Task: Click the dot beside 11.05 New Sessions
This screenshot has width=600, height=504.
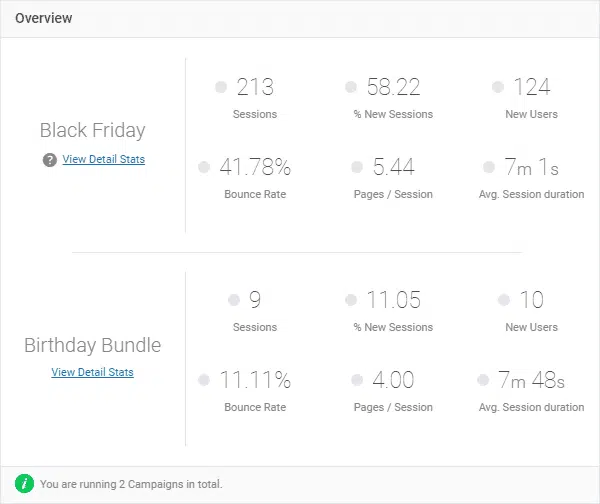Action: coord(351,300)
